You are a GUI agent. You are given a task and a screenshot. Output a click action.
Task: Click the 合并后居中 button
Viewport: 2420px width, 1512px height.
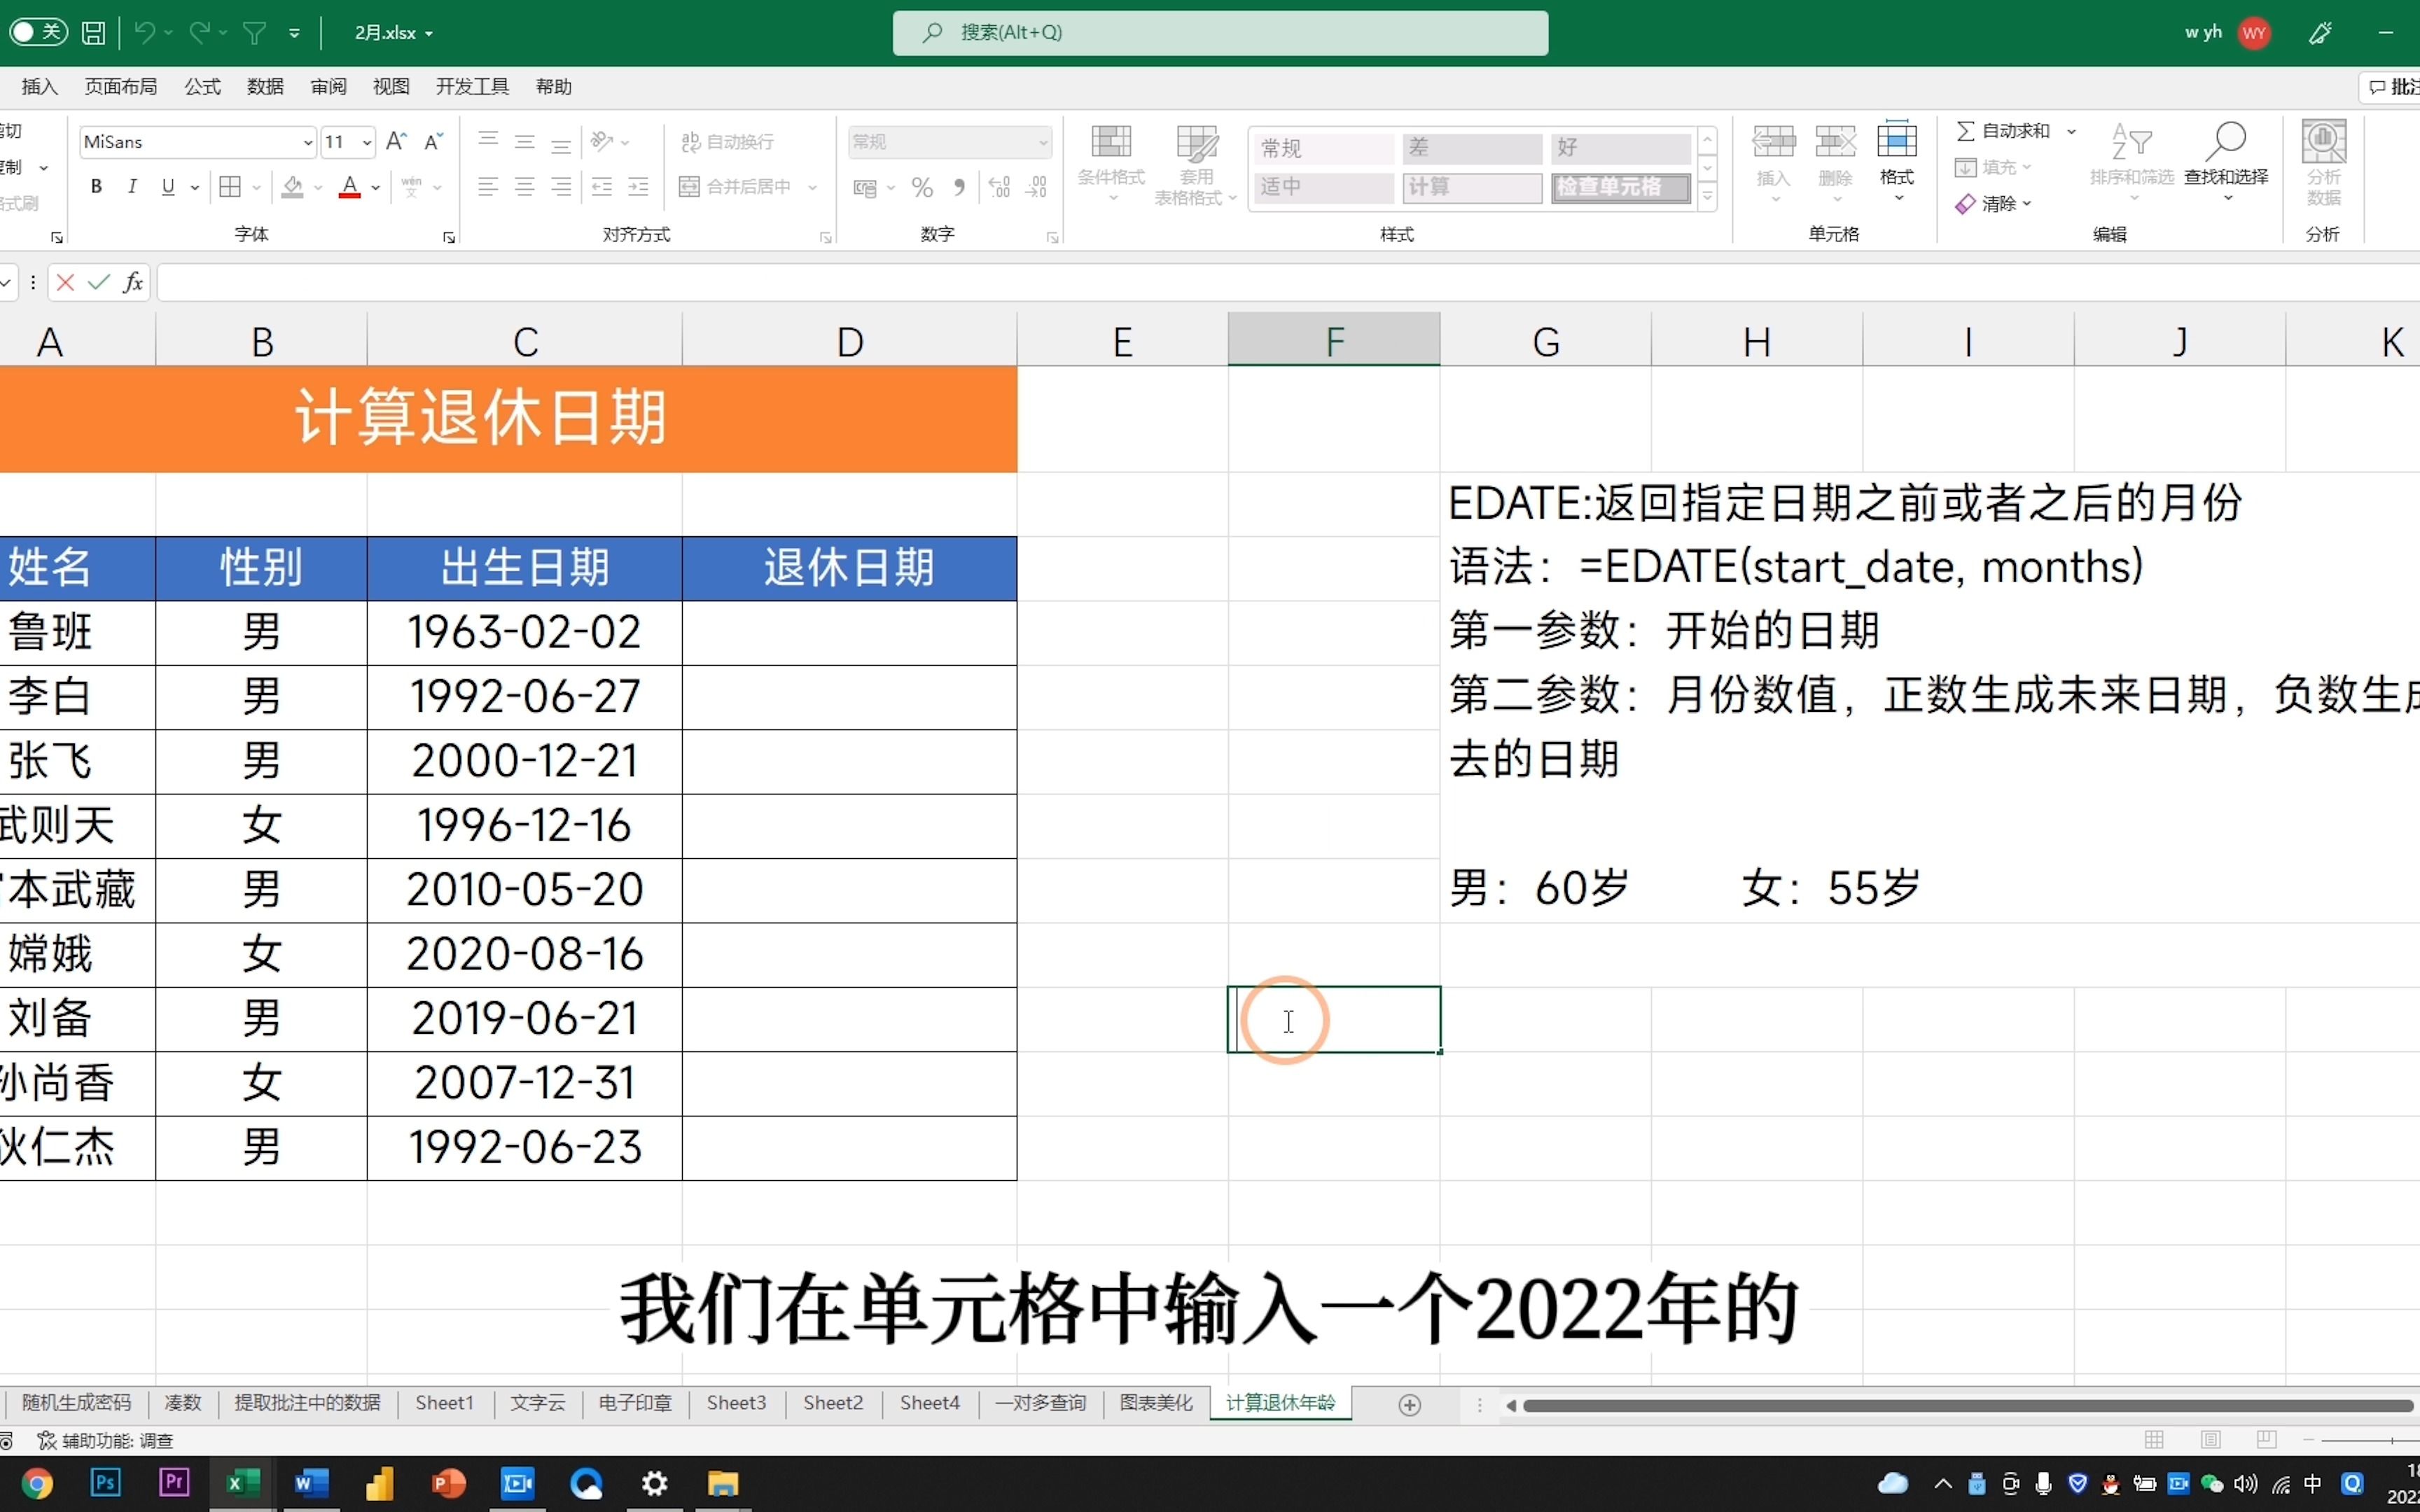click(738, 187)
